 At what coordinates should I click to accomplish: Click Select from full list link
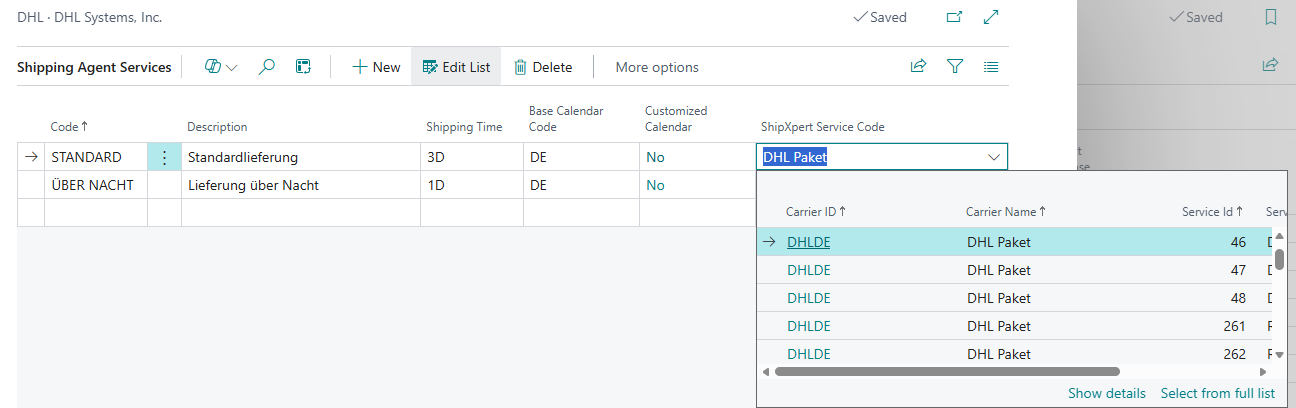pos(1217,393)
